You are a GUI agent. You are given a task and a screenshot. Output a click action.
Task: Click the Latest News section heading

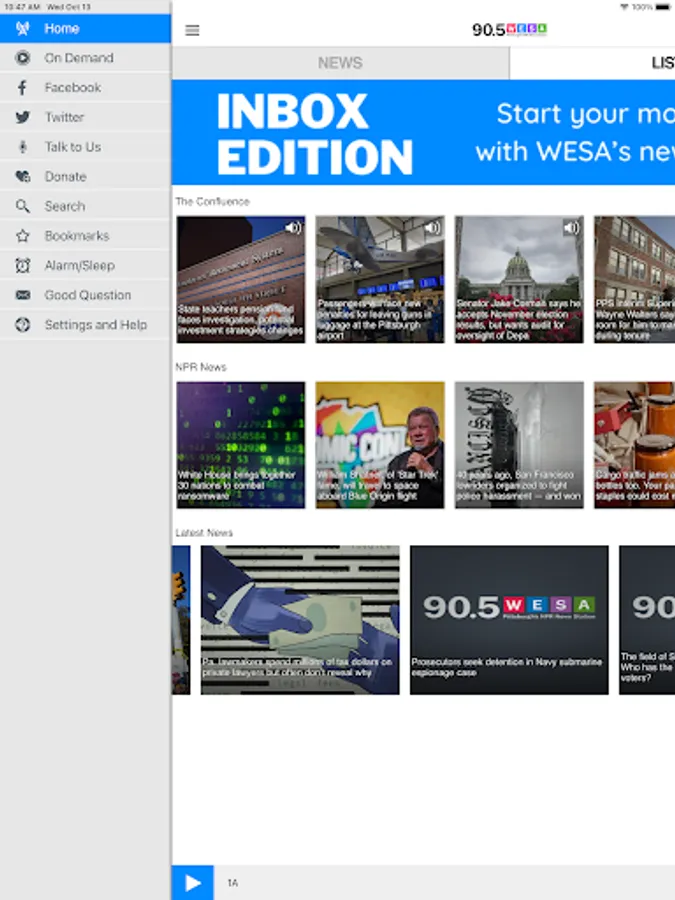[x=204, y=533]
